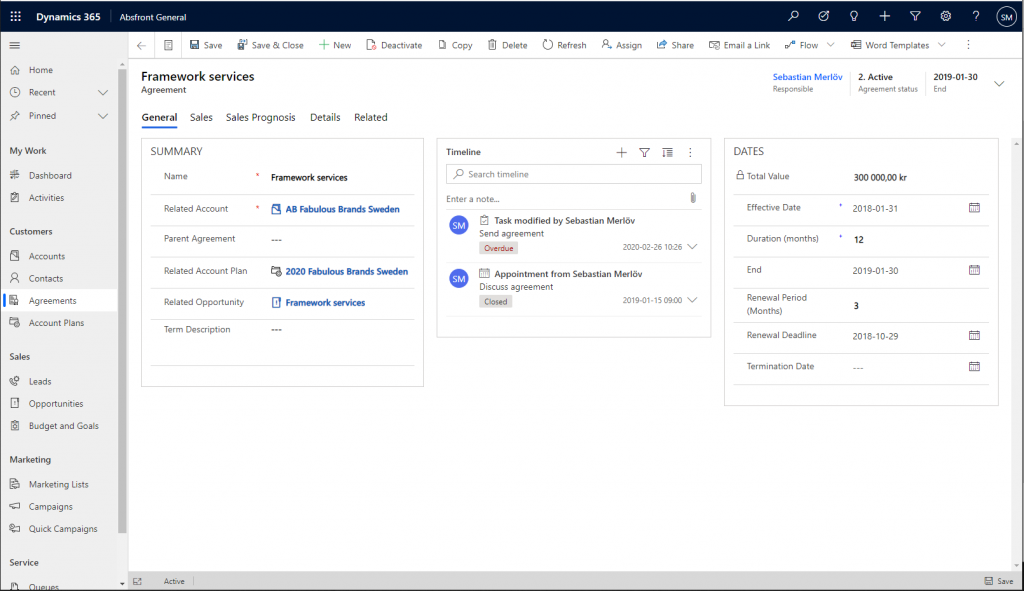Click Save in the bottom status bar

click(999, 581)
